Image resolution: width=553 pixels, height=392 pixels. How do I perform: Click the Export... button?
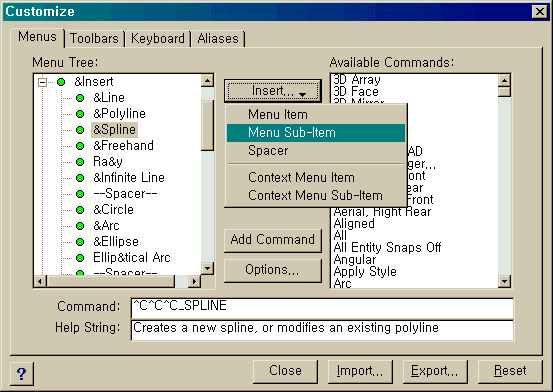click(x=435, y=371)
